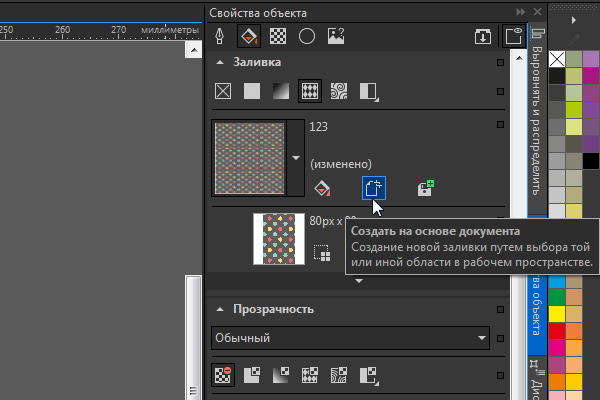
Task: Select the Uniform fill type
Action: (x=252, y=93)
